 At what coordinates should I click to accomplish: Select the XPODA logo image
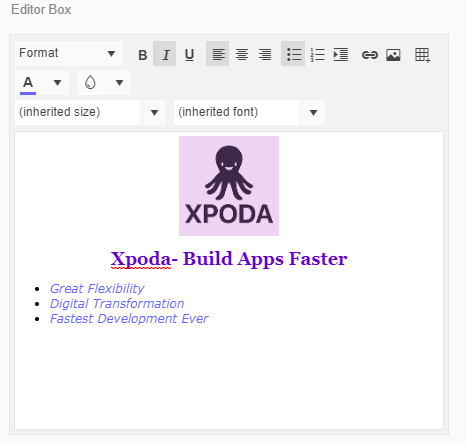[x=229, y=186]
